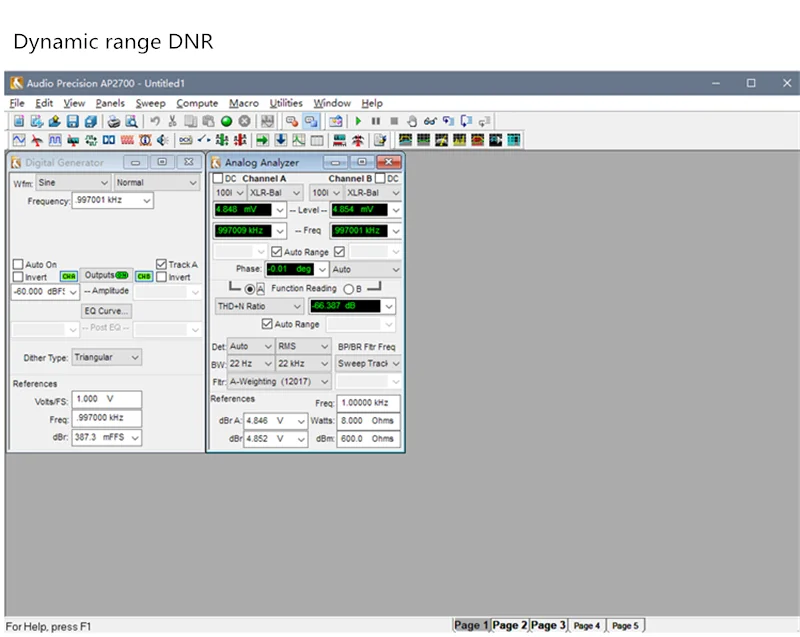
Task: Toggle the channel B Invert checkbox
Action: 161,277
